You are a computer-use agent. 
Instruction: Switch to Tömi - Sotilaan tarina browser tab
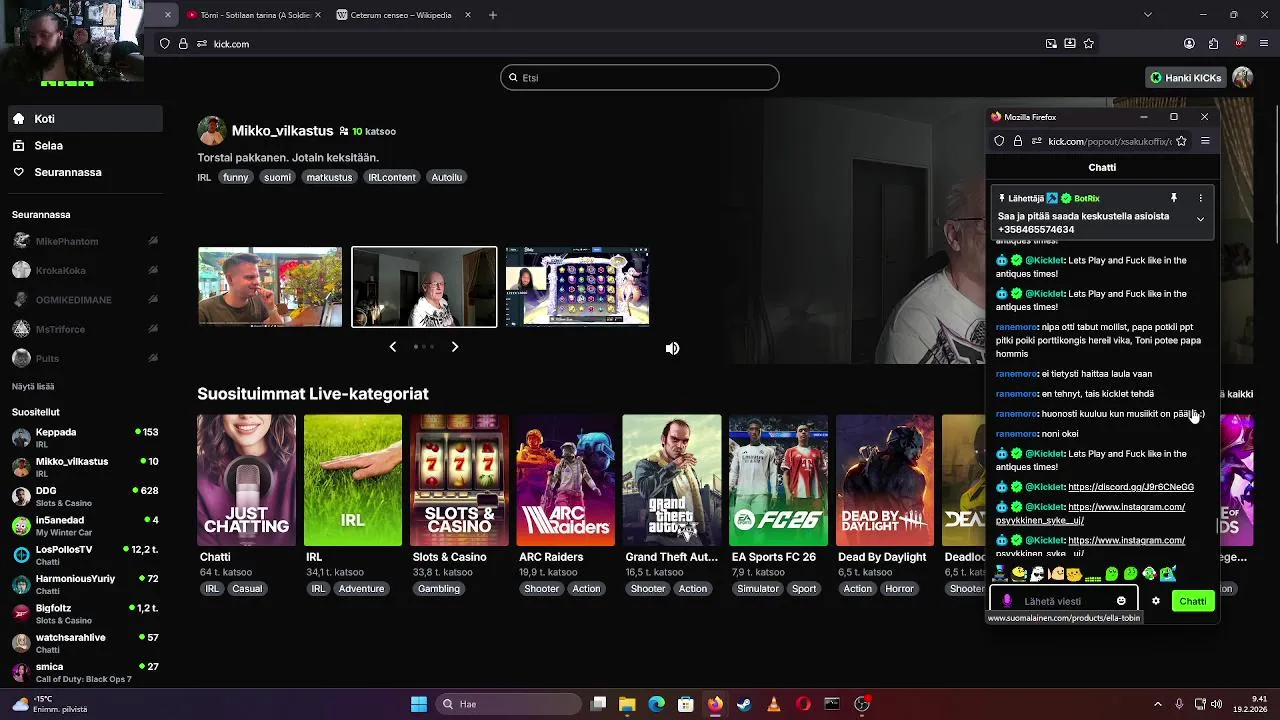253,15
